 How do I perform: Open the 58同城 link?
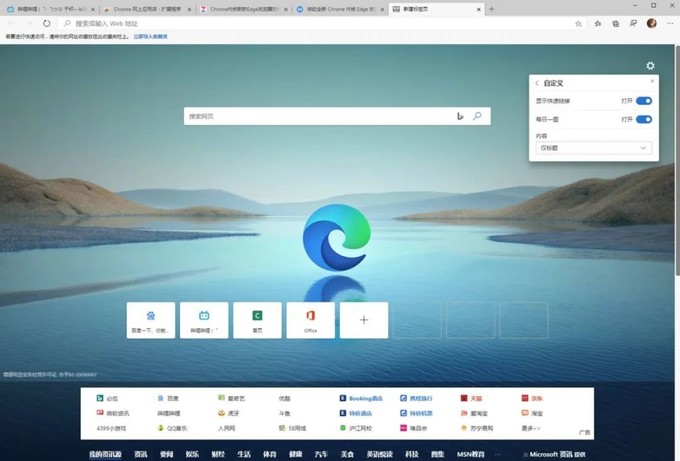(293, 428)
